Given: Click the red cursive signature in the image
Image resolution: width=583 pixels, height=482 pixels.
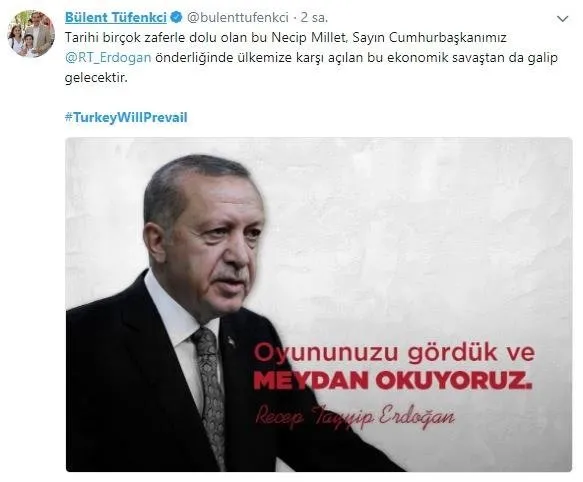Looking at the screenshot, I should (355, 416).
